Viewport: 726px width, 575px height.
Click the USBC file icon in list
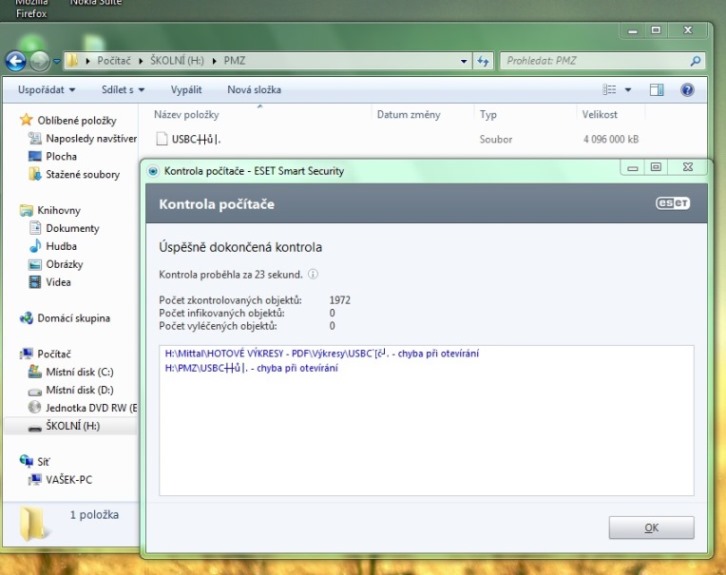(x=162, y=139)
